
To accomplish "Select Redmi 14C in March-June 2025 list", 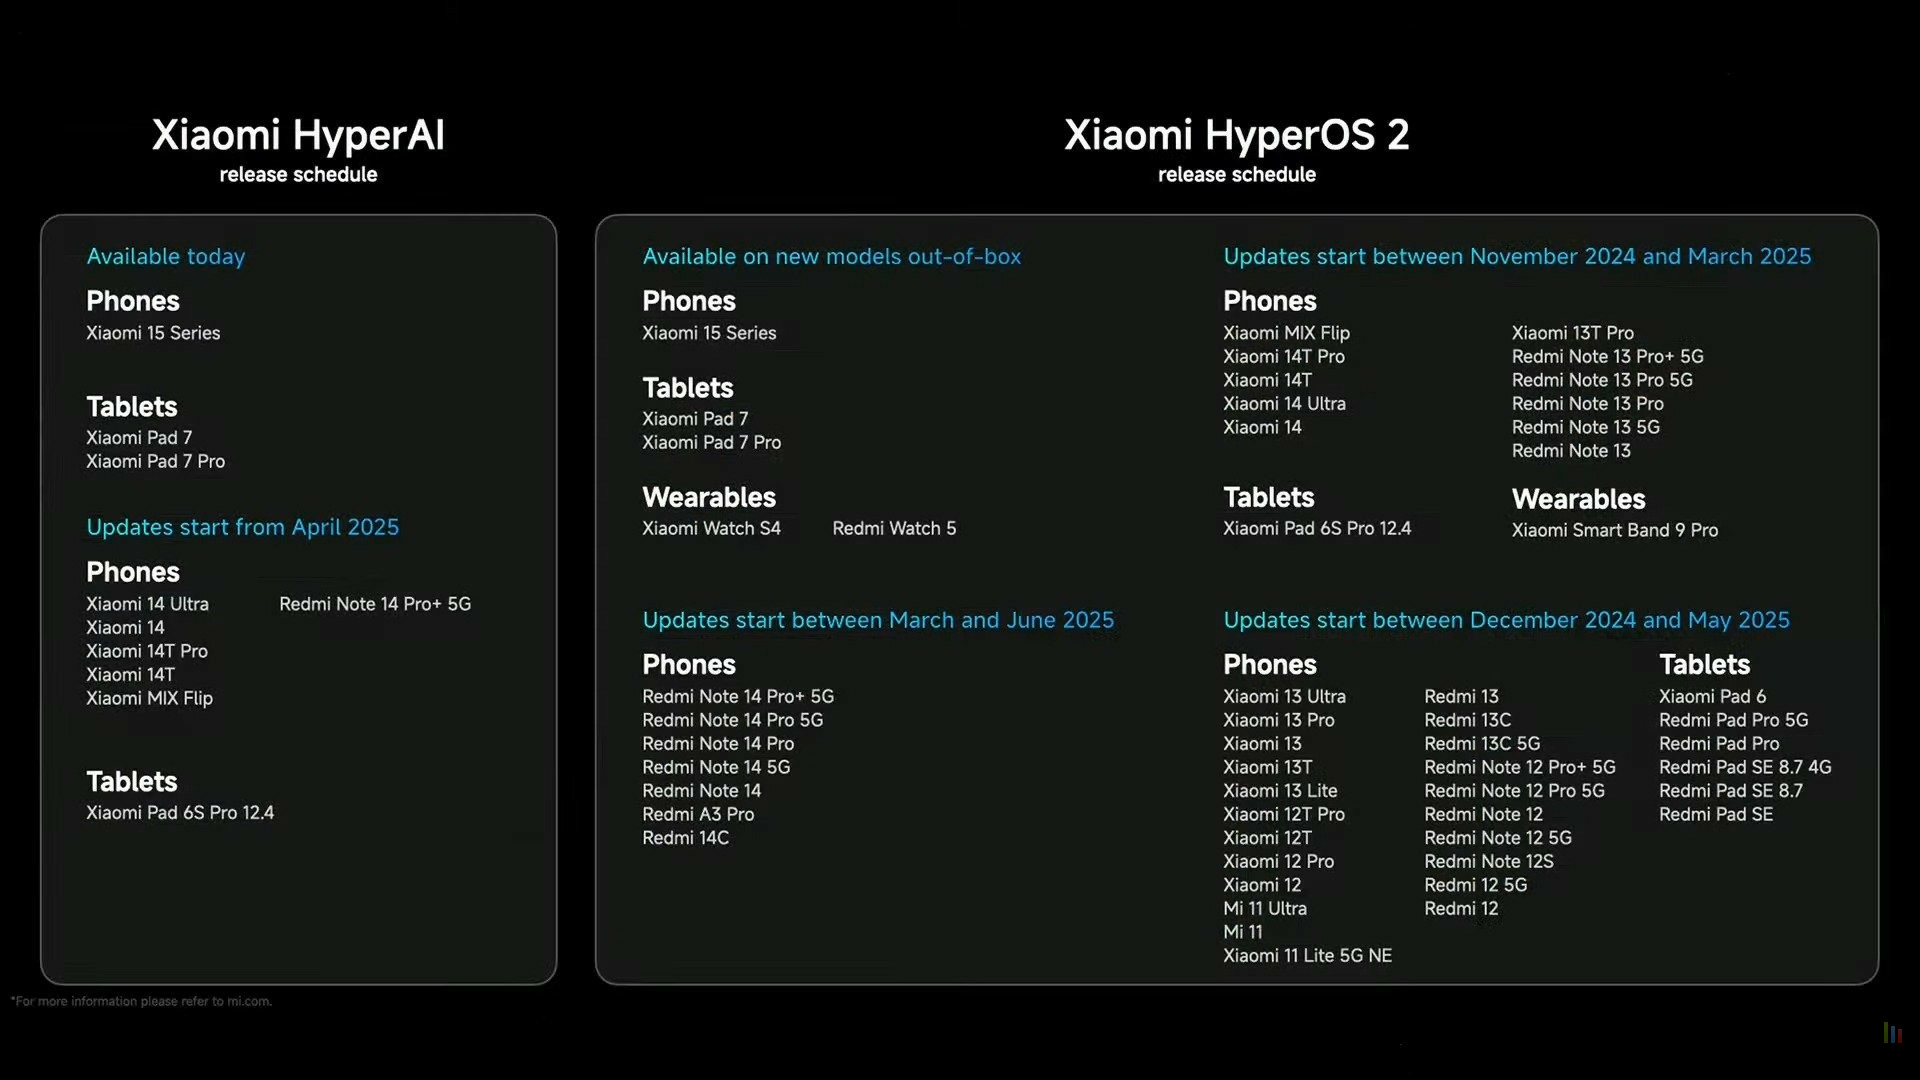I will [x=684, y=838].
